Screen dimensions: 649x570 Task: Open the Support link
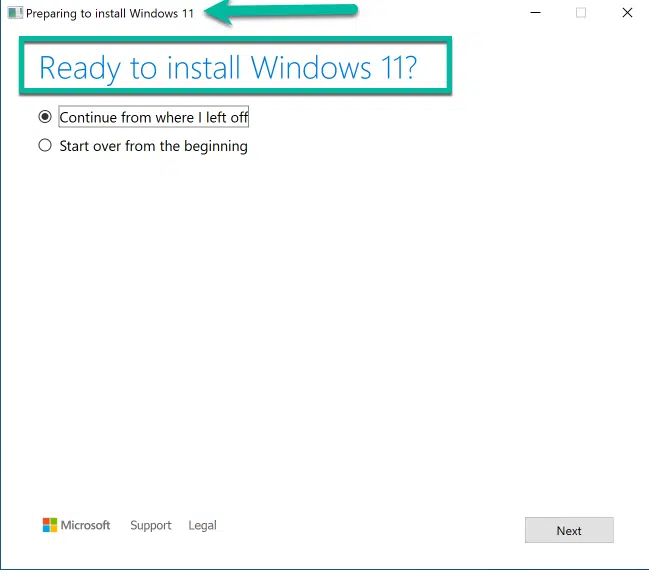tap(151, 525)
